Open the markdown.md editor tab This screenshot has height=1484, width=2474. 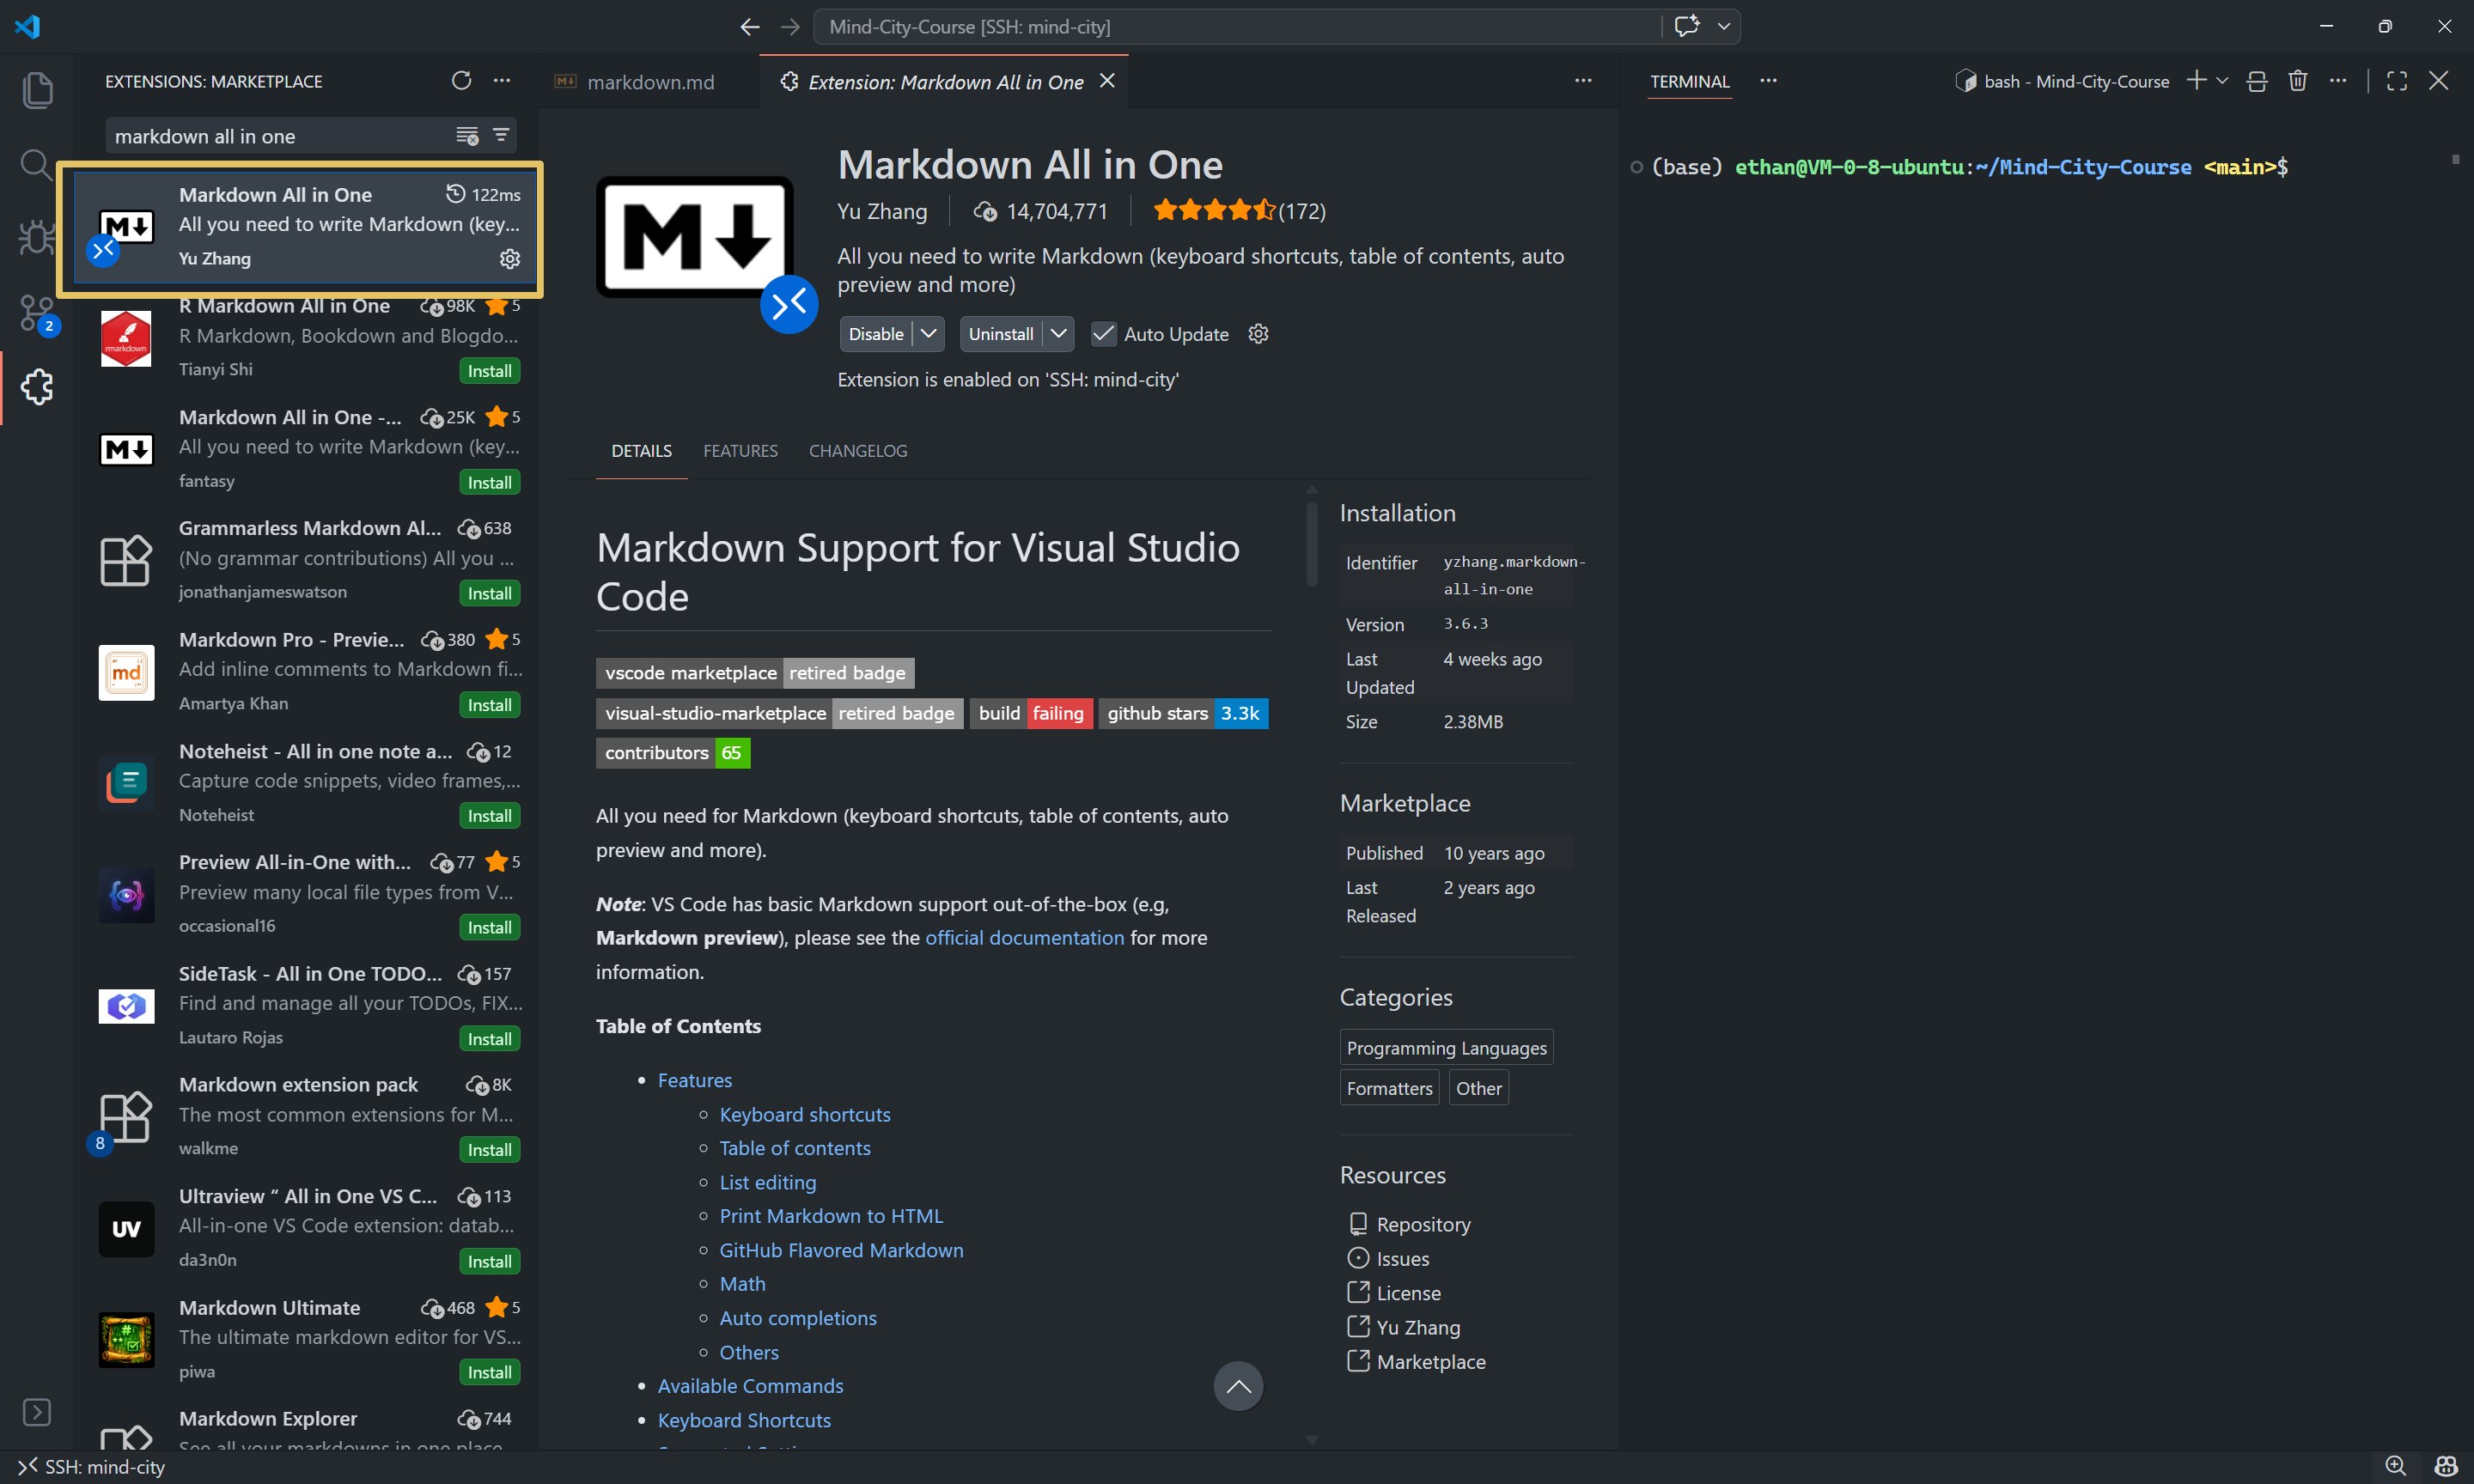649,82
